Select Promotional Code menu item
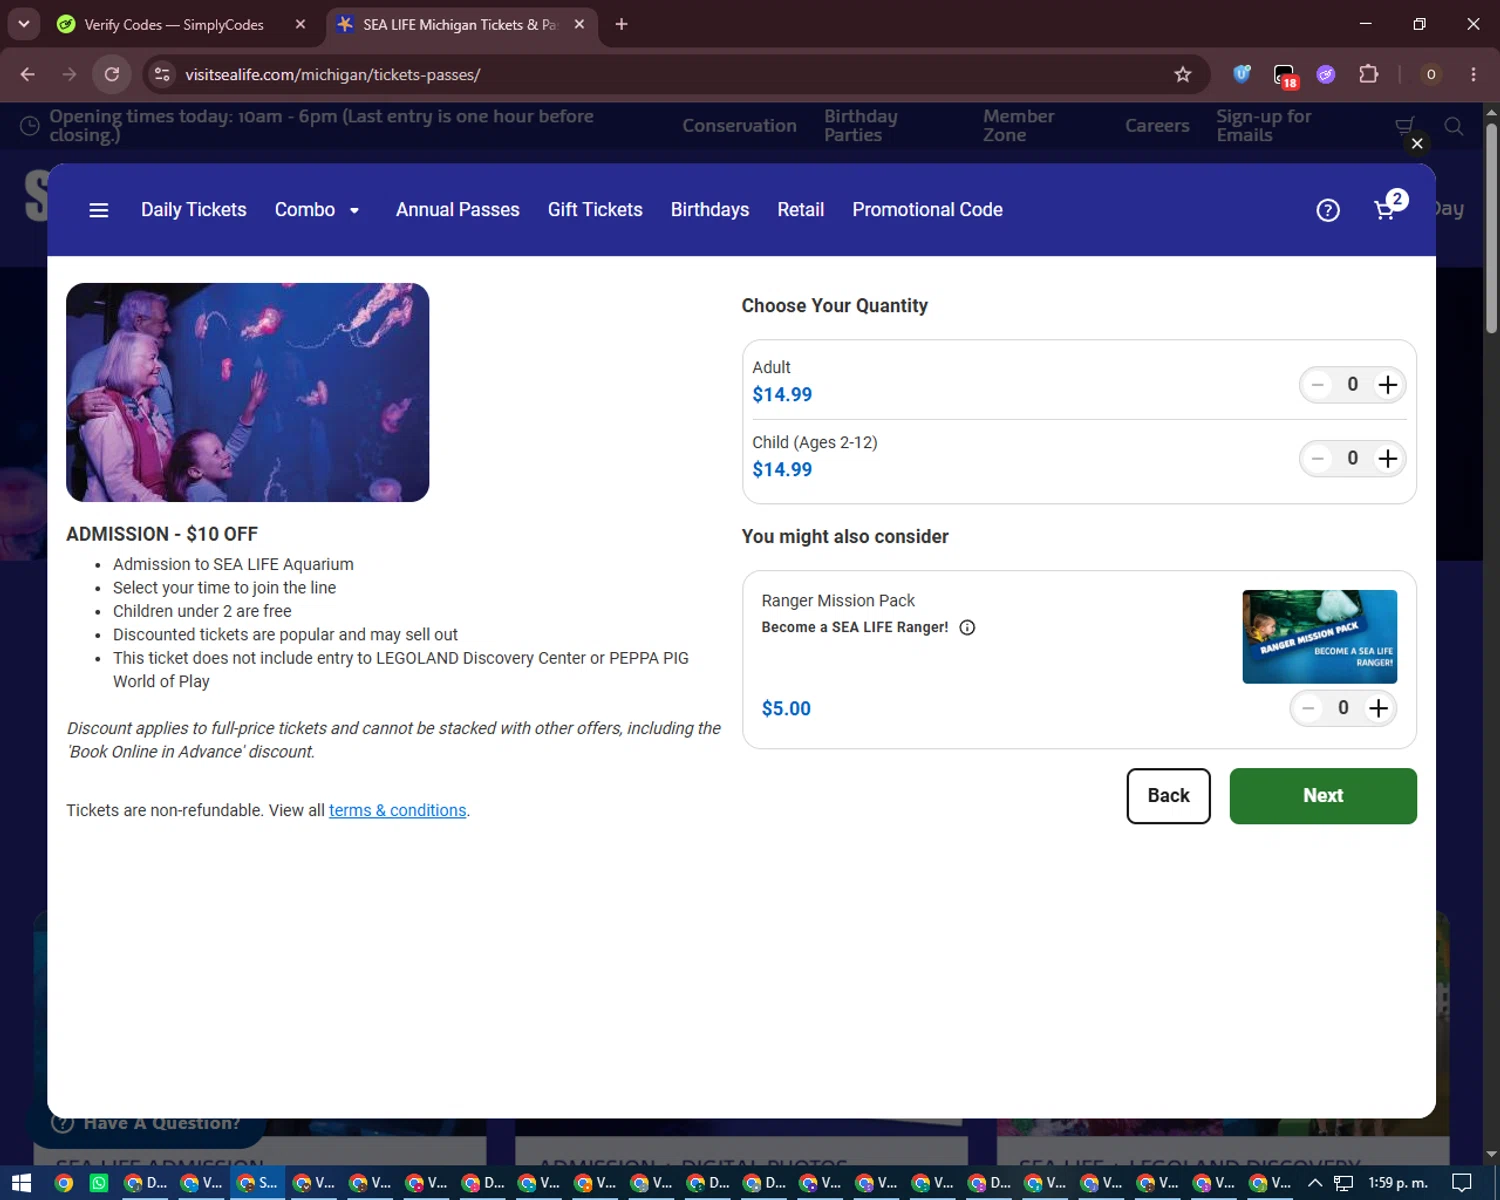This screenshot has height=1200, width=1500. tap(927, 210)
